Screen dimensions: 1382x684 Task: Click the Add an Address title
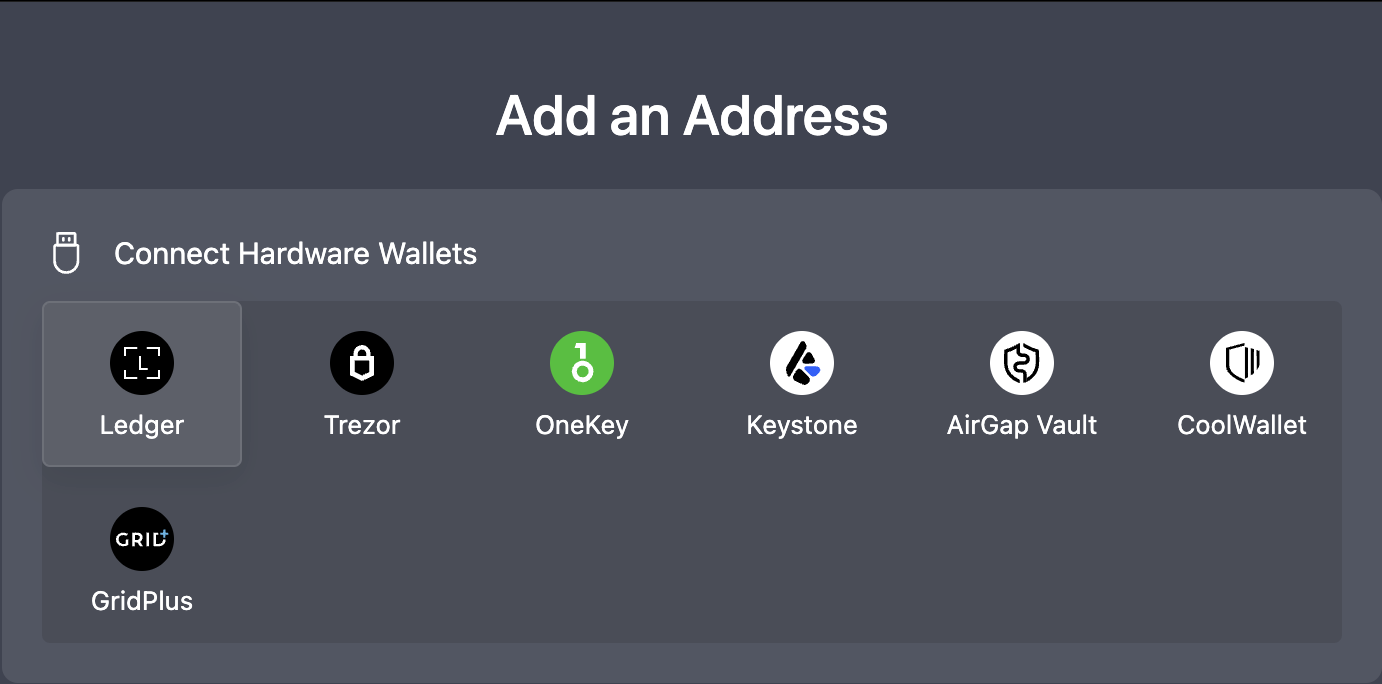pyautogui.click(x=692, y=115)
